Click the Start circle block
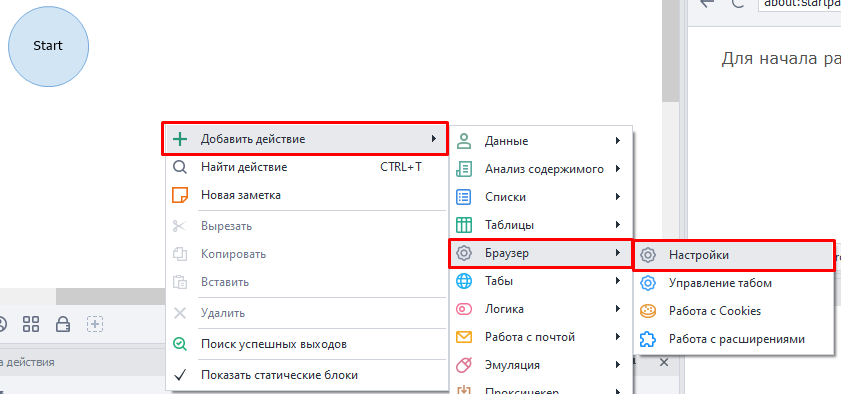 point(48,47)
